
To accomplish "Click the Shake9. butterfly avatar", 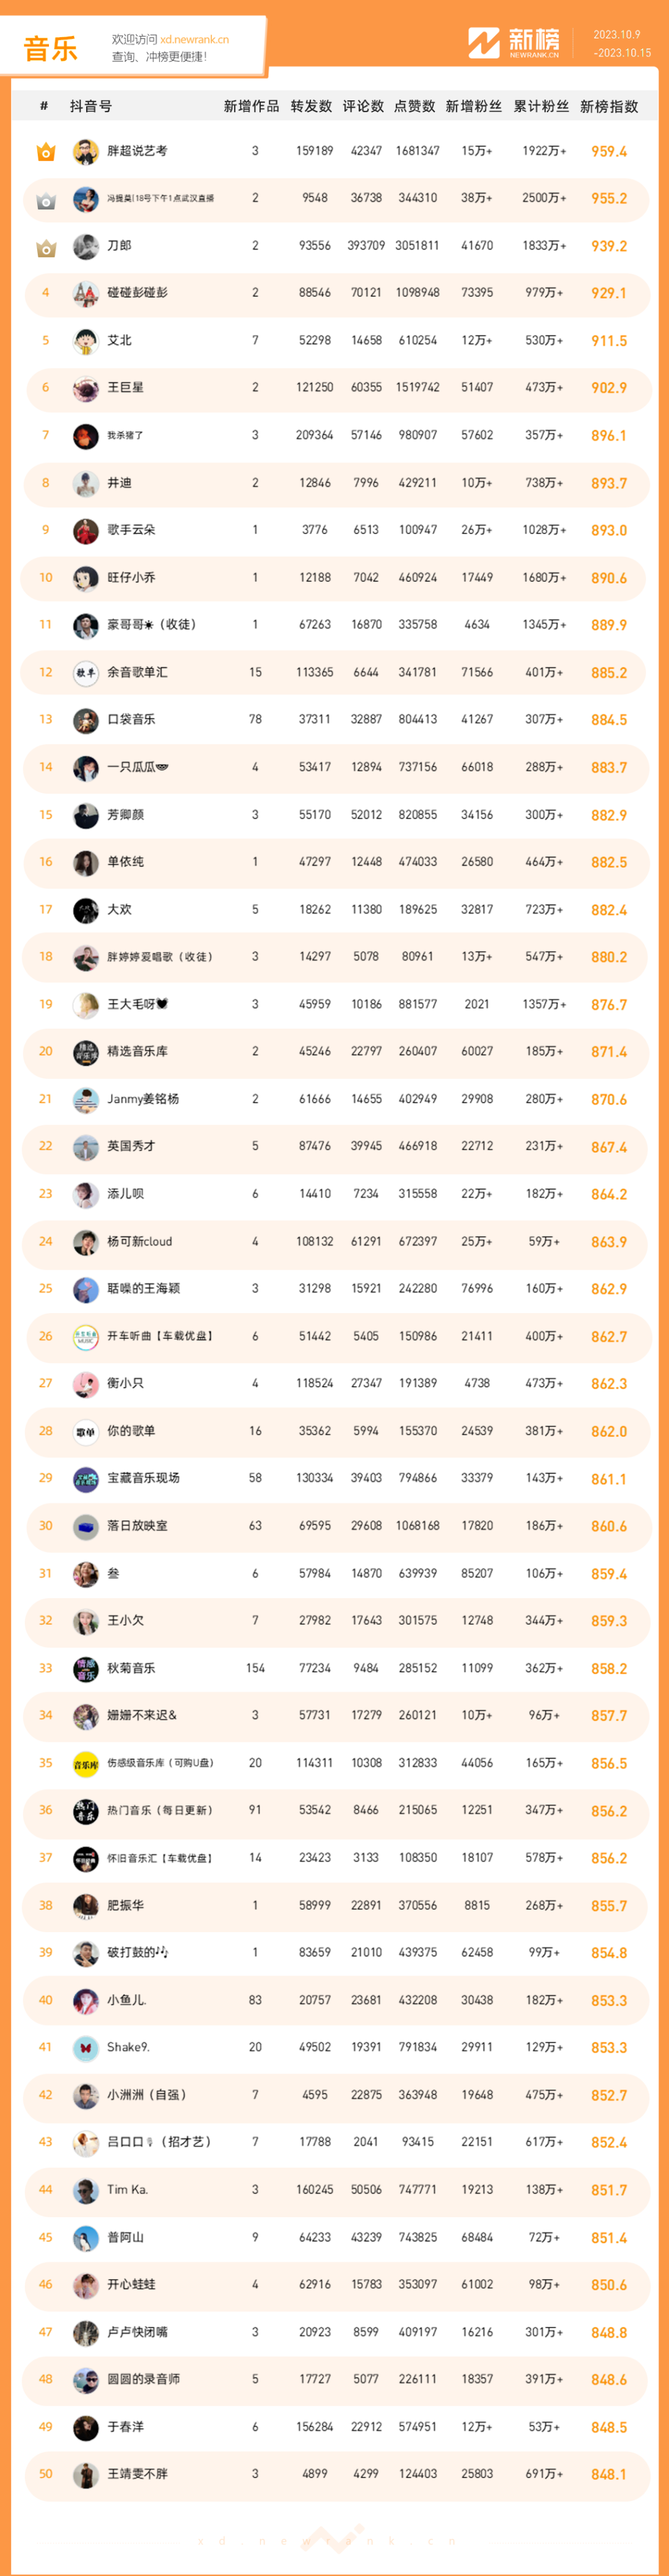I will click(86, 2047).
